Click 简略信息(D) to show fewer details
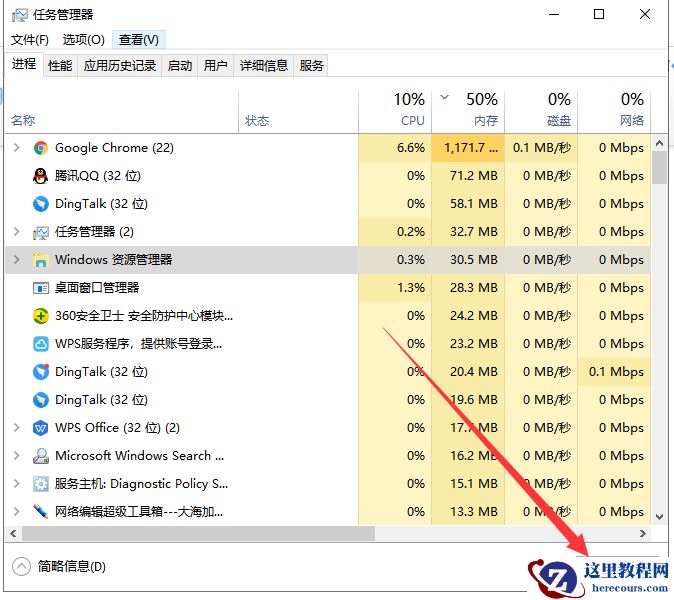 (x=72, y=566)
